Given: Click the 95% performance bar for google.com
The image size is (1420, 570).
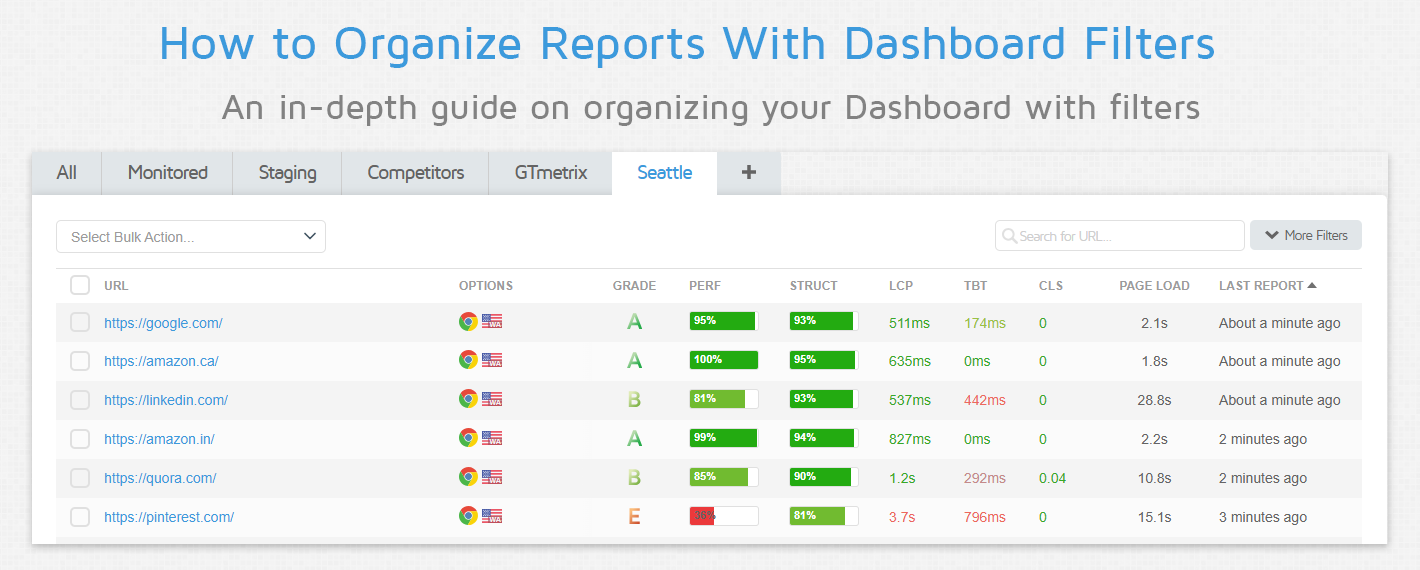Looking at the screenshot, I should (724, 321).
